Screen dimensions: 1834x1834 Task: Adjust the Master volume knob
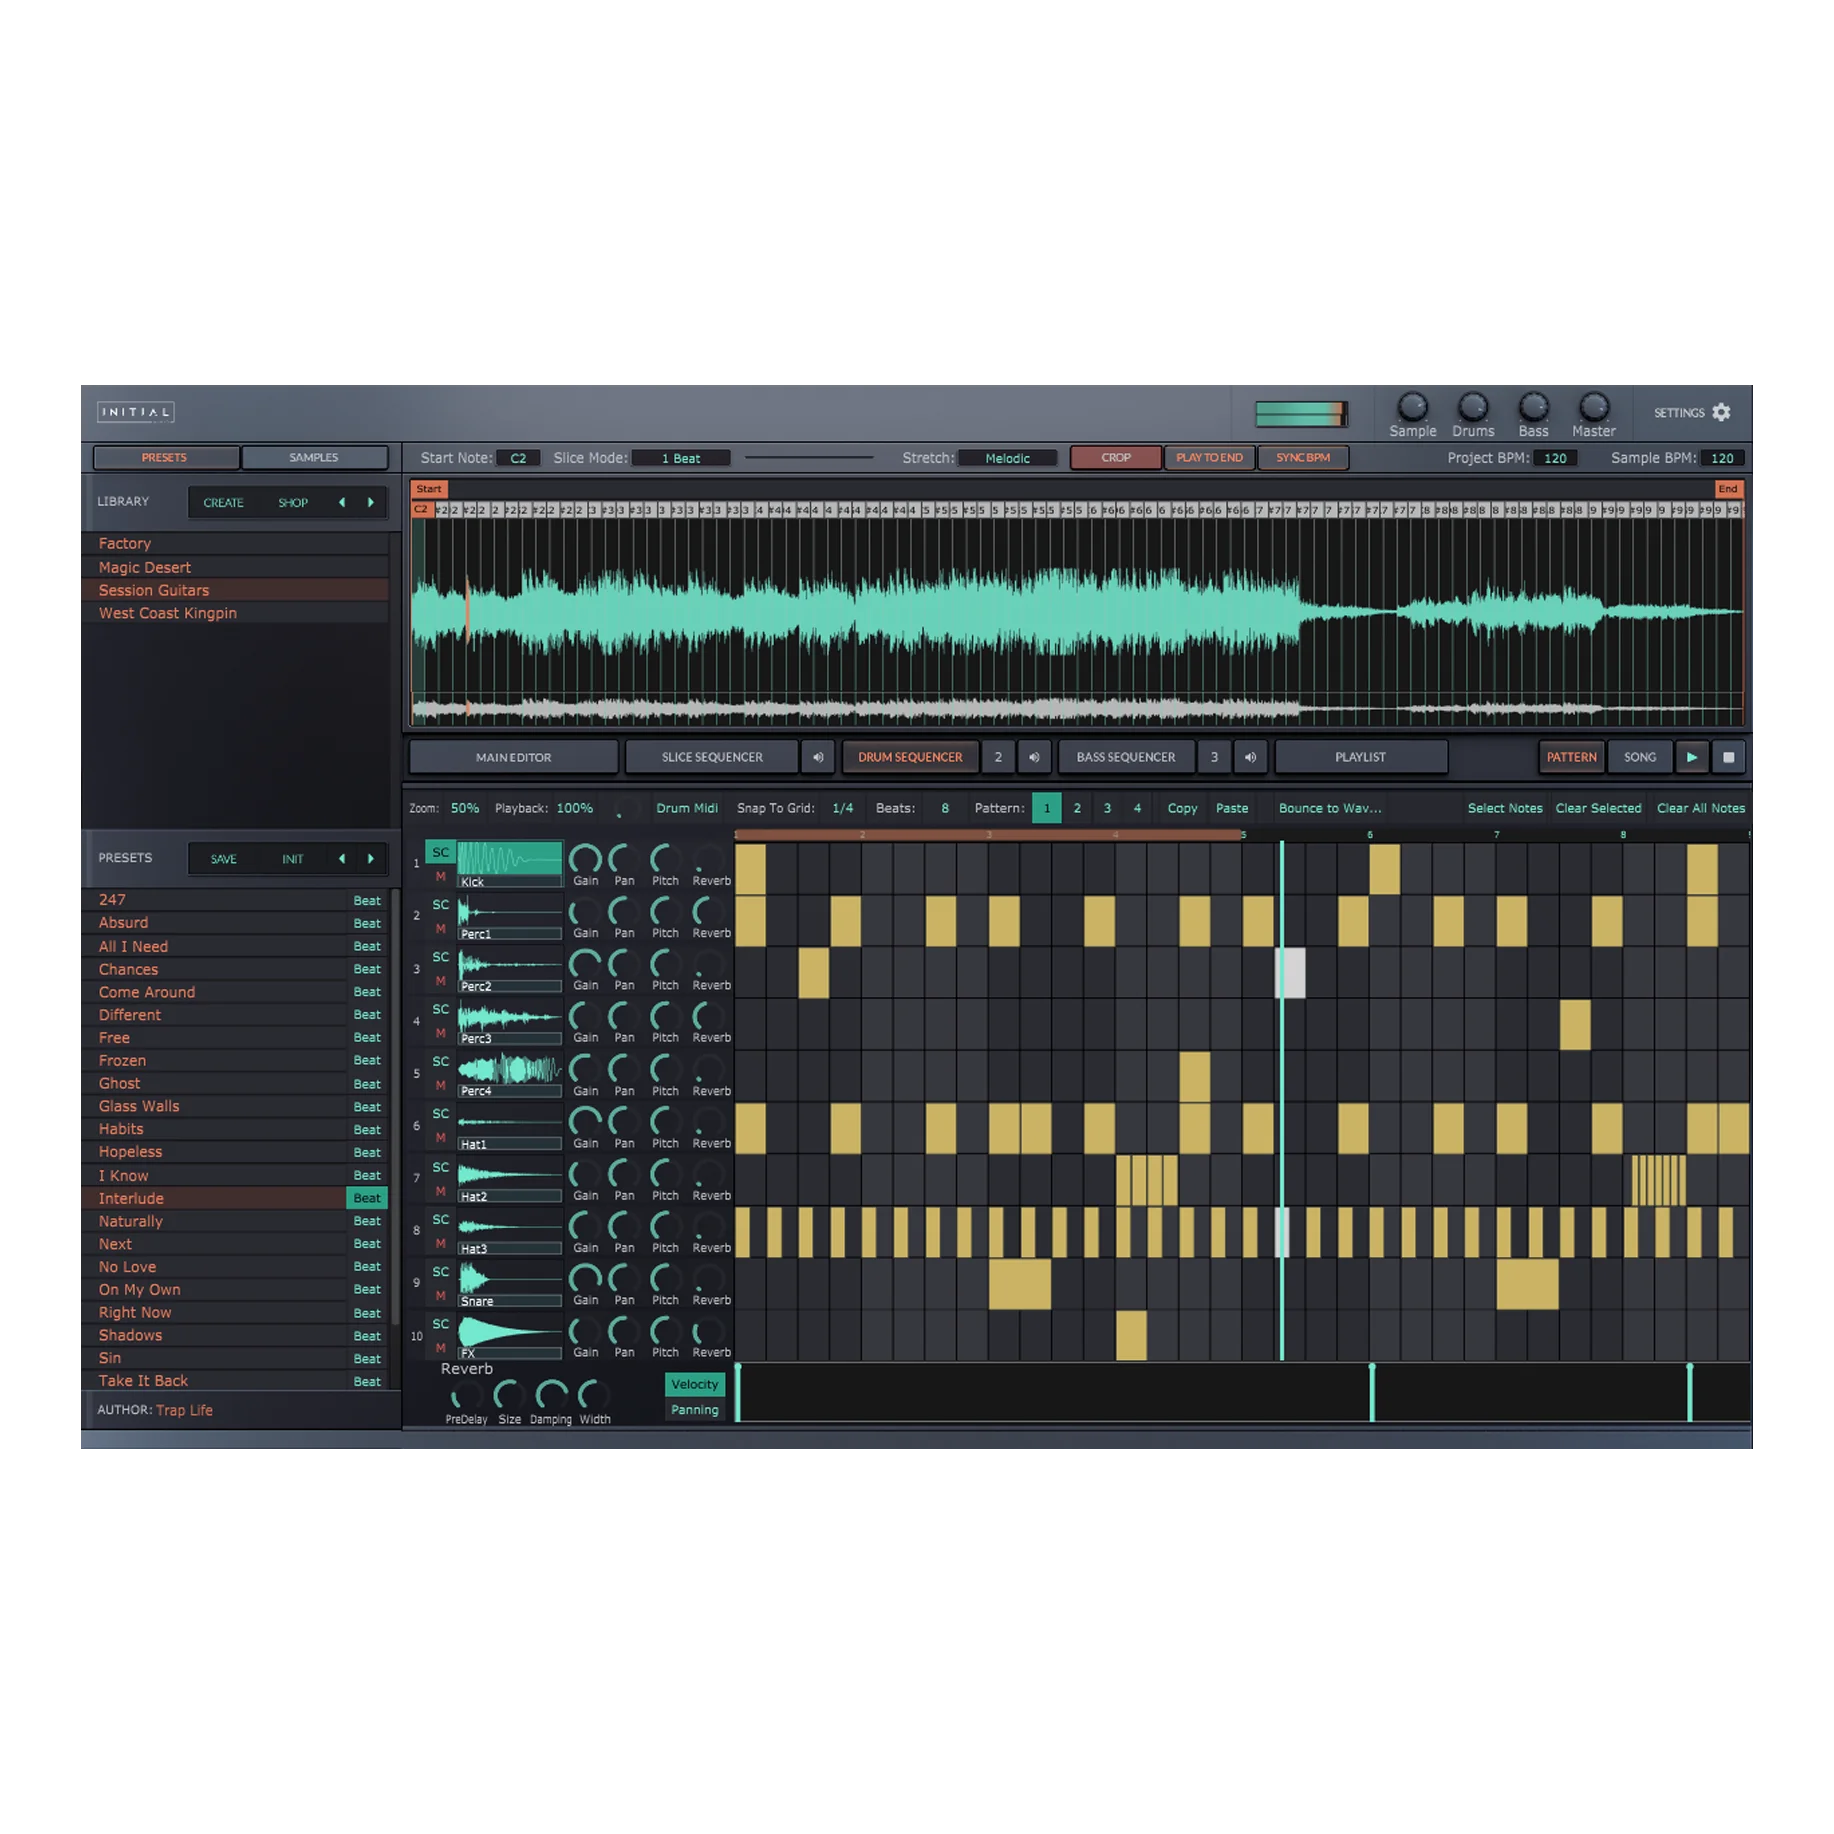[x=1593, y=407]
